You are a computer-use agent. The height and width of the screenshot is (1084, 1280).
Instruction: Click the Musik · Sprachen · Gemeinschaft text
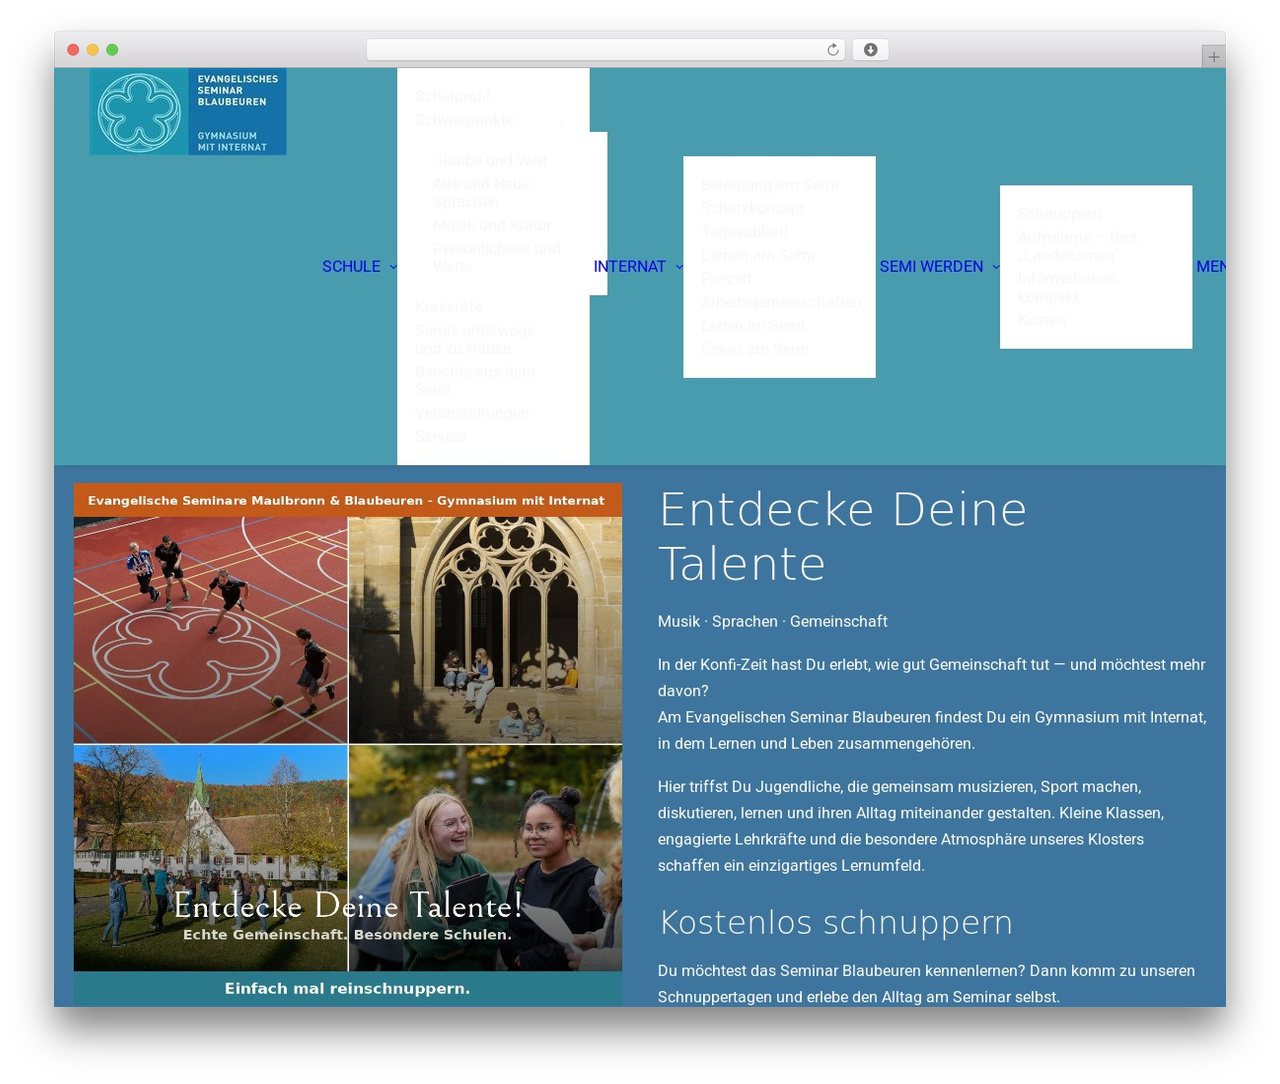click(773, 621)
